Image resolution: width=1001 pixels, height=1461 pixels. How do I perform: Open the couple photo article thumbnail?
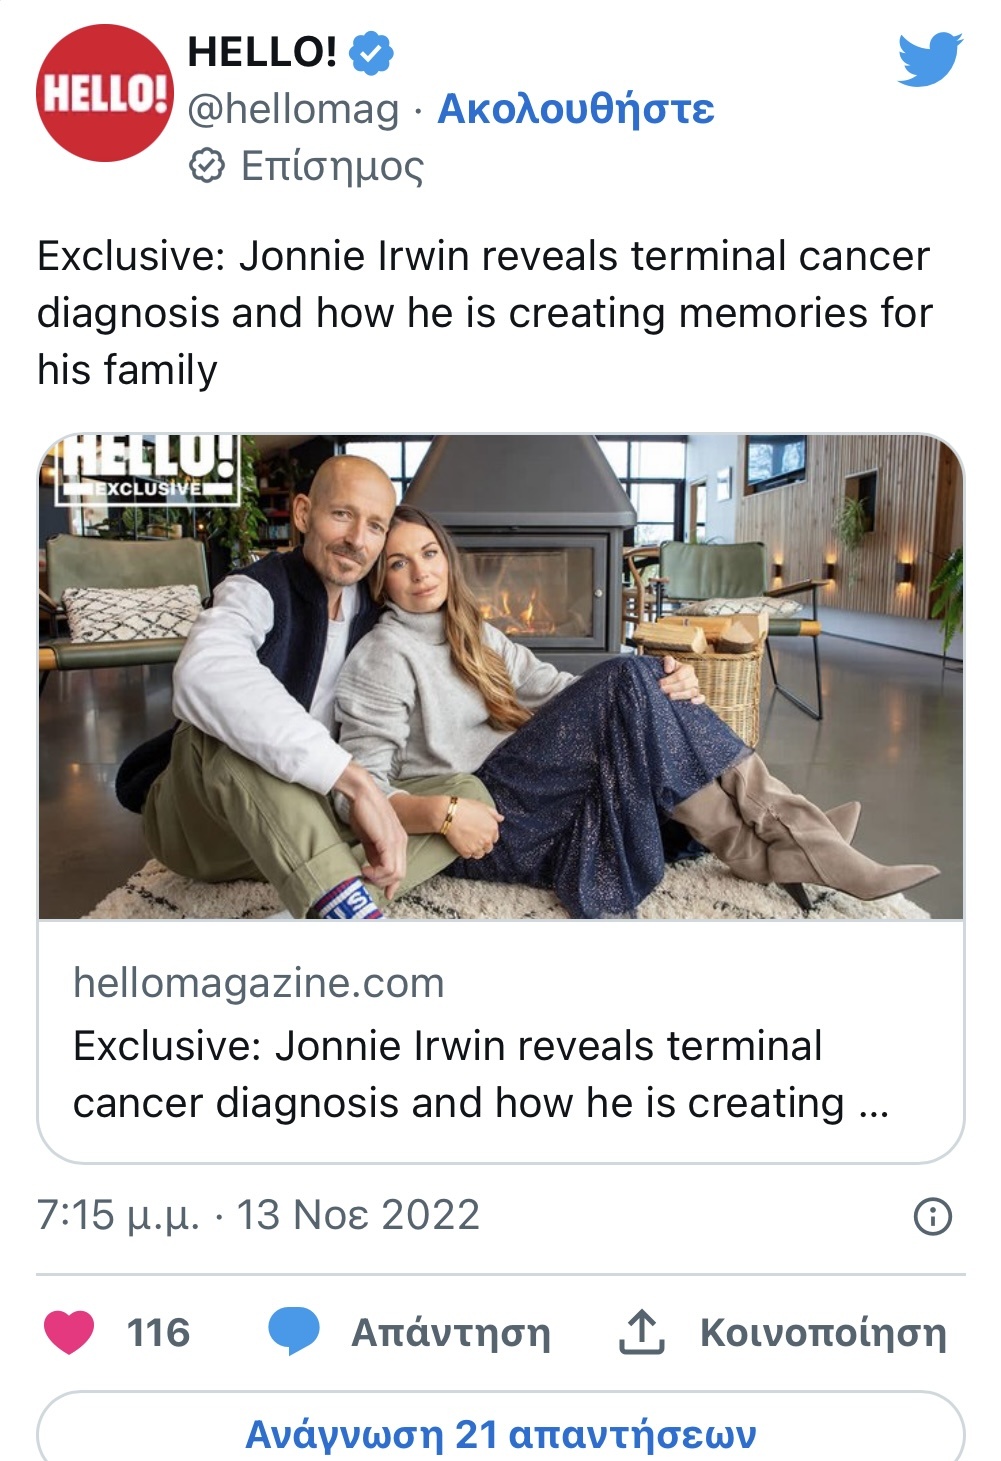(500, 677)
